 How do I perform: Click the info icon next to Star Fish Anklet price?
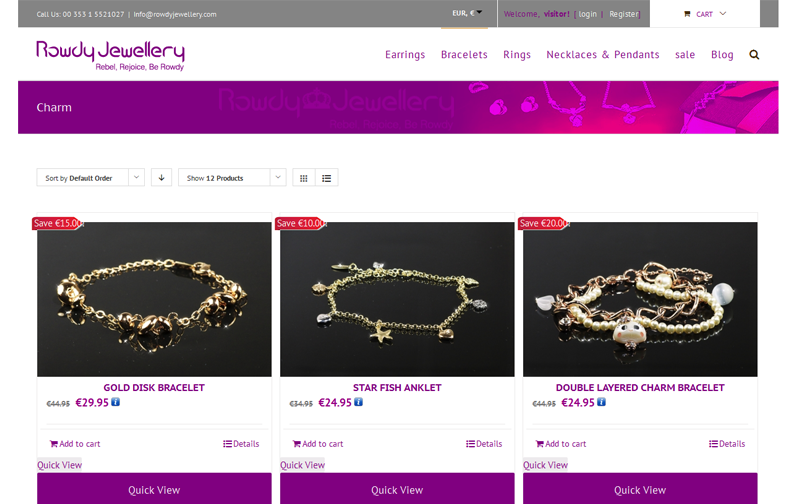point(359,402)
